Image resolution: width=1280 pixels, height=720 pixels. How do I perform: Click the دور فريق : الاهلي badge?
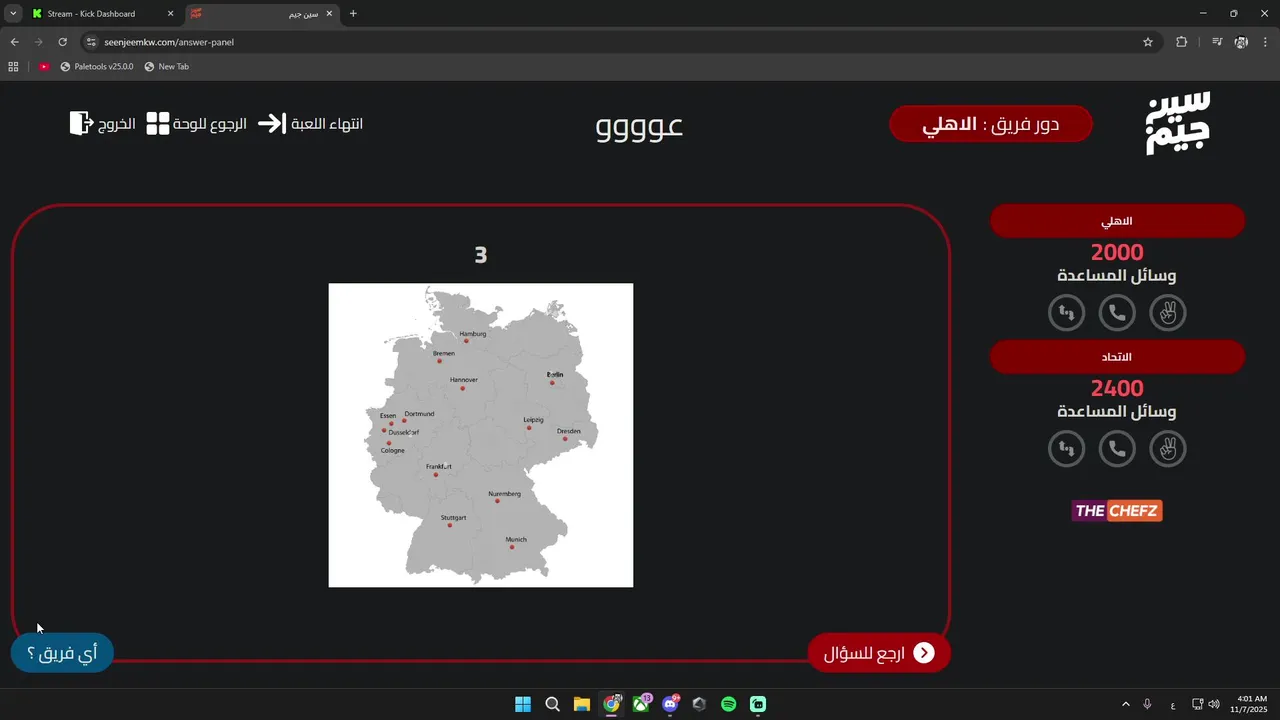tap(991, 124)
